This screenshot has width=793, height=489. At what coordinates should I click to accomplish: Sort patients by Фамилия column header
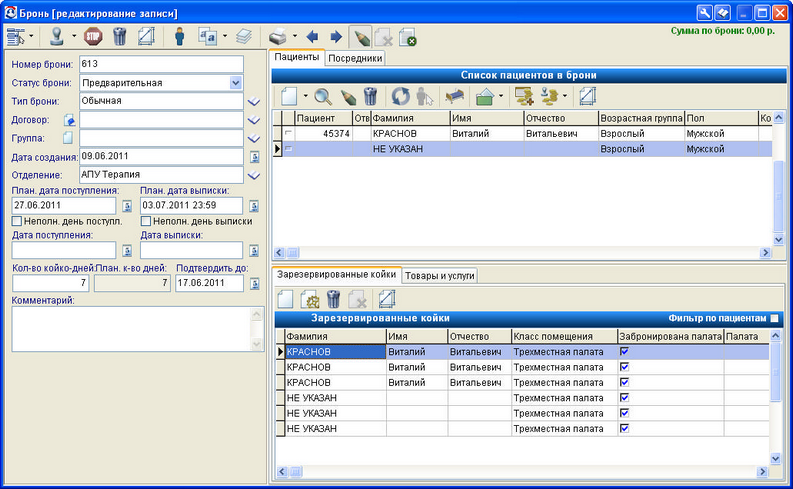(411, 118)
